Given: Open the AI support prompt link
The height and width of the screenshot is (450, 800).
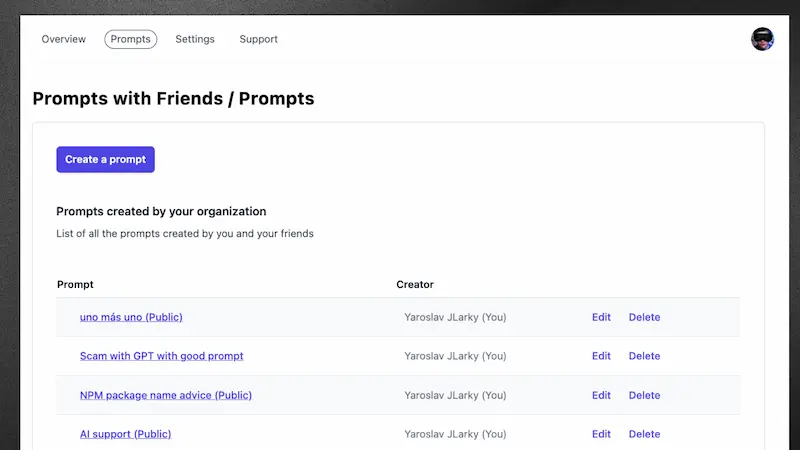Looking at the screenshot, I should click(125, 434).
